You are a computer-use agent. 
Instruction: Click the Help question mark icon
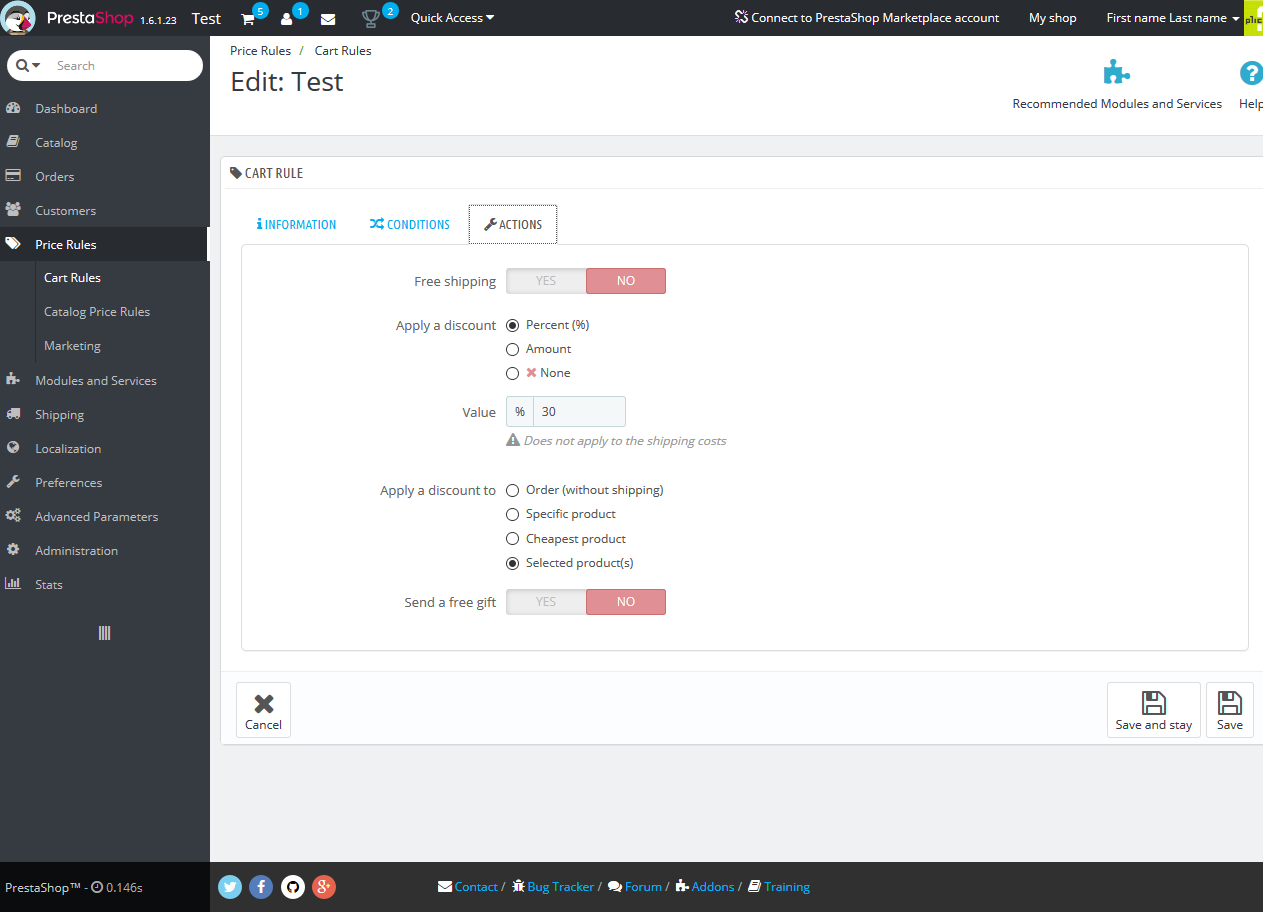pyautogui.click(x=1251, y=73)
